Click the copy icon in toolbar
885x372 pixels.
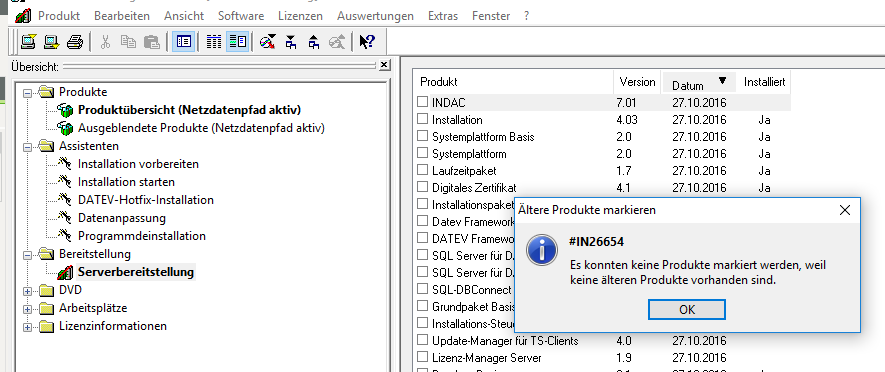pos(128,42)
